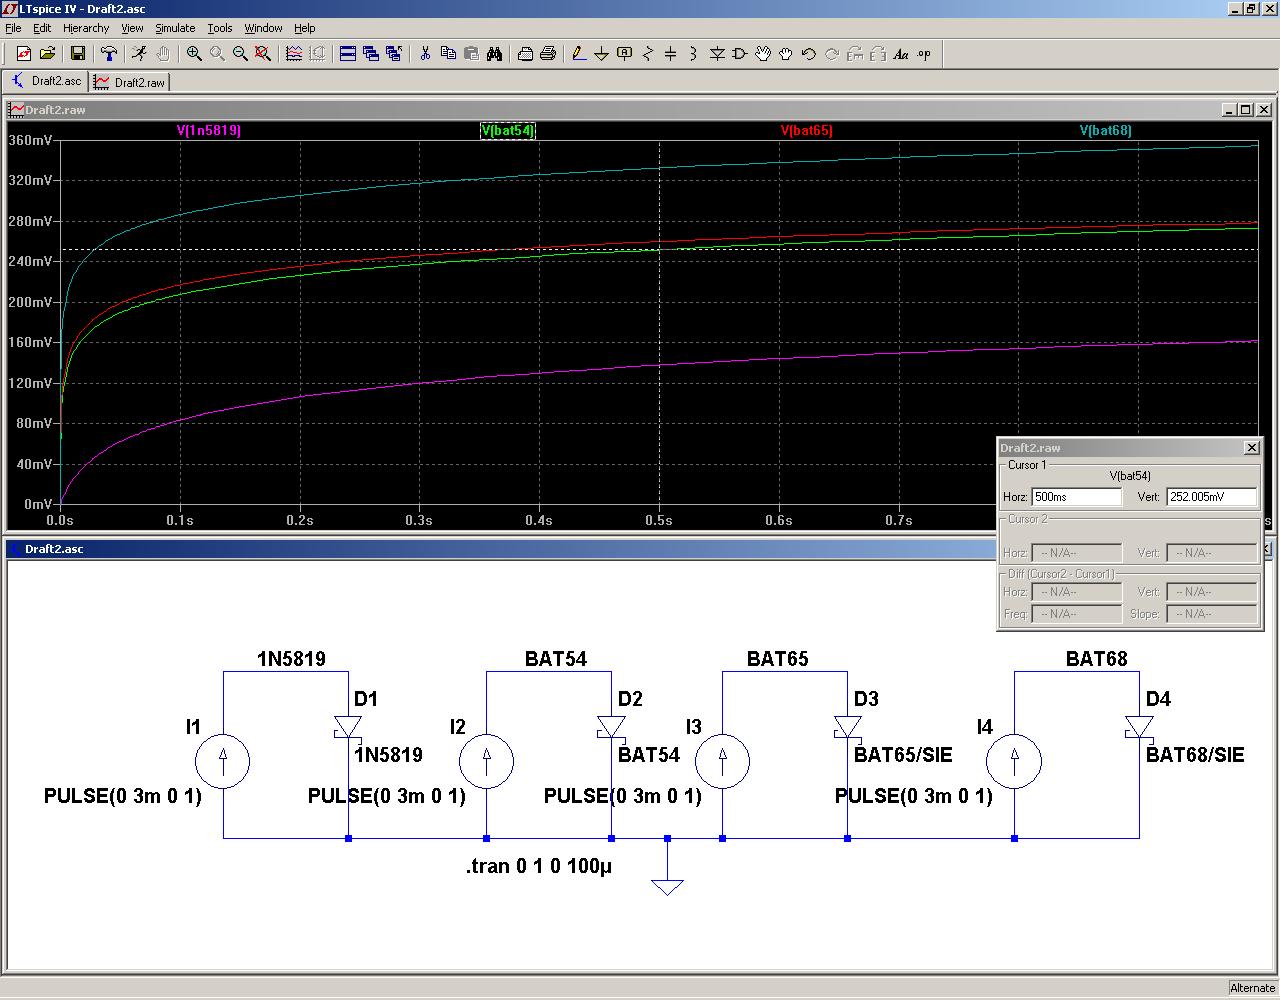Switch to the Draft2.asc tab

(x=46, y=81)
